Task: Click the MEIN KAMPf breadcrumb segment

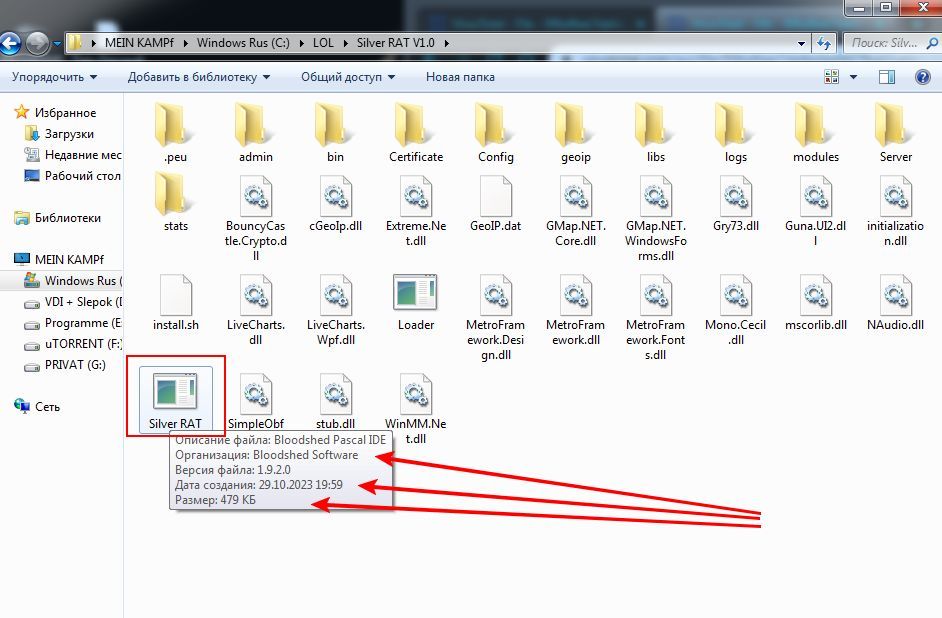Action: (x=139, y=43)
